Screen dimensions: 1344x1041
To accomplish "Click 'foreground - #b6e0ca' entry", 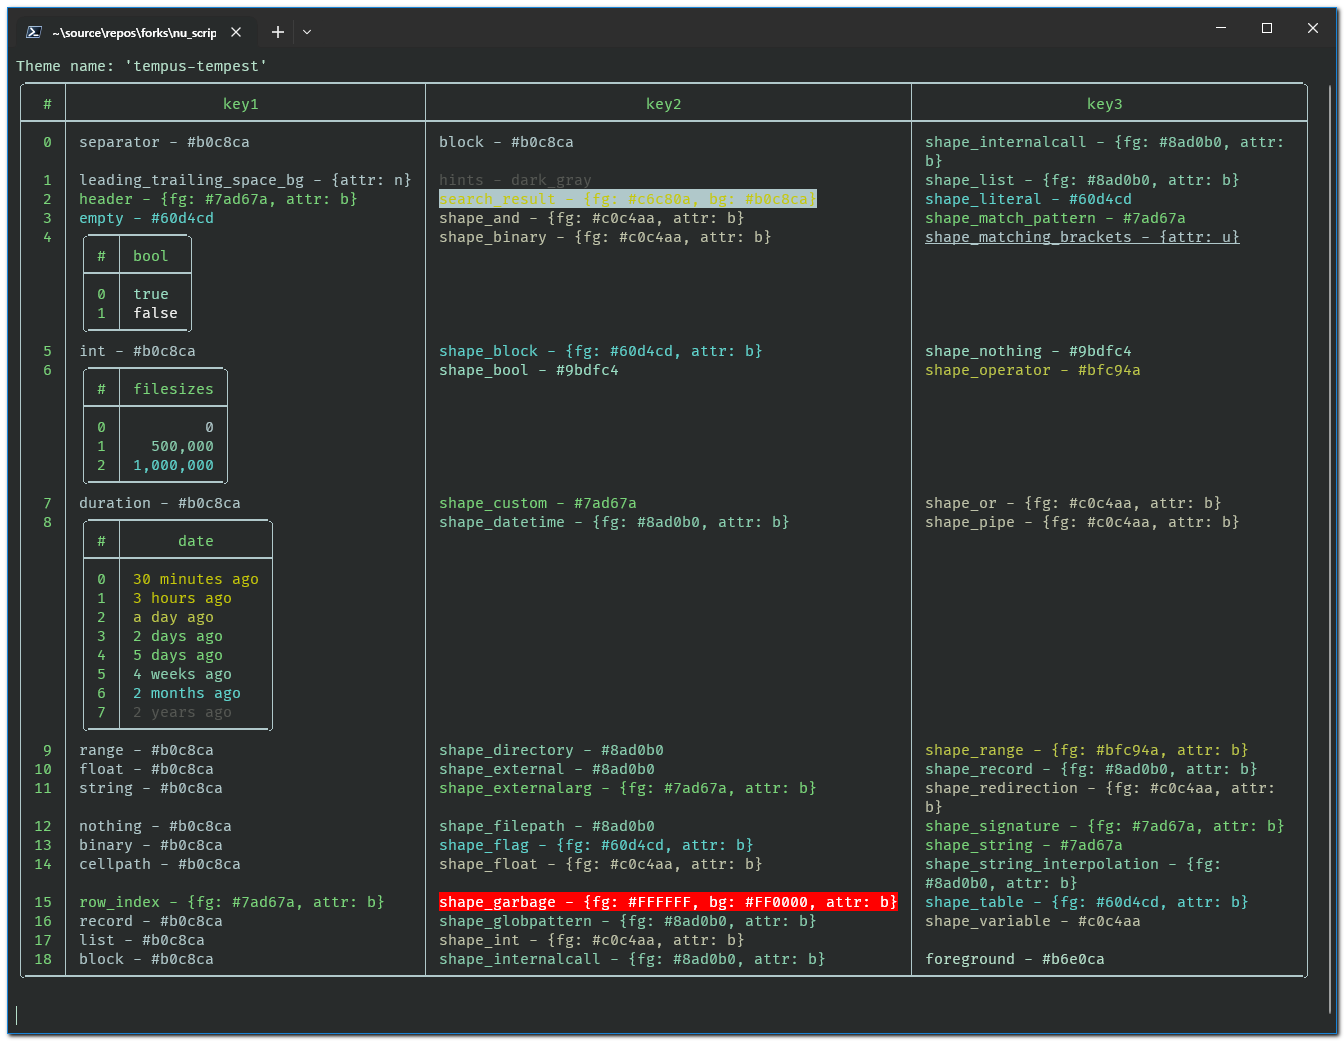I will click(x=1015, y=959).
